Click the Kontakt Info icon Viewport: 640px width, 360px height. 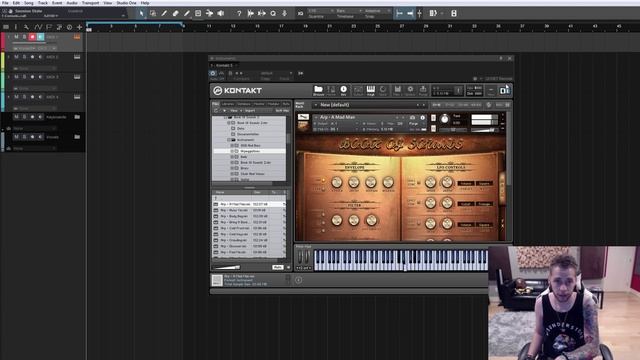coord(343,90)
